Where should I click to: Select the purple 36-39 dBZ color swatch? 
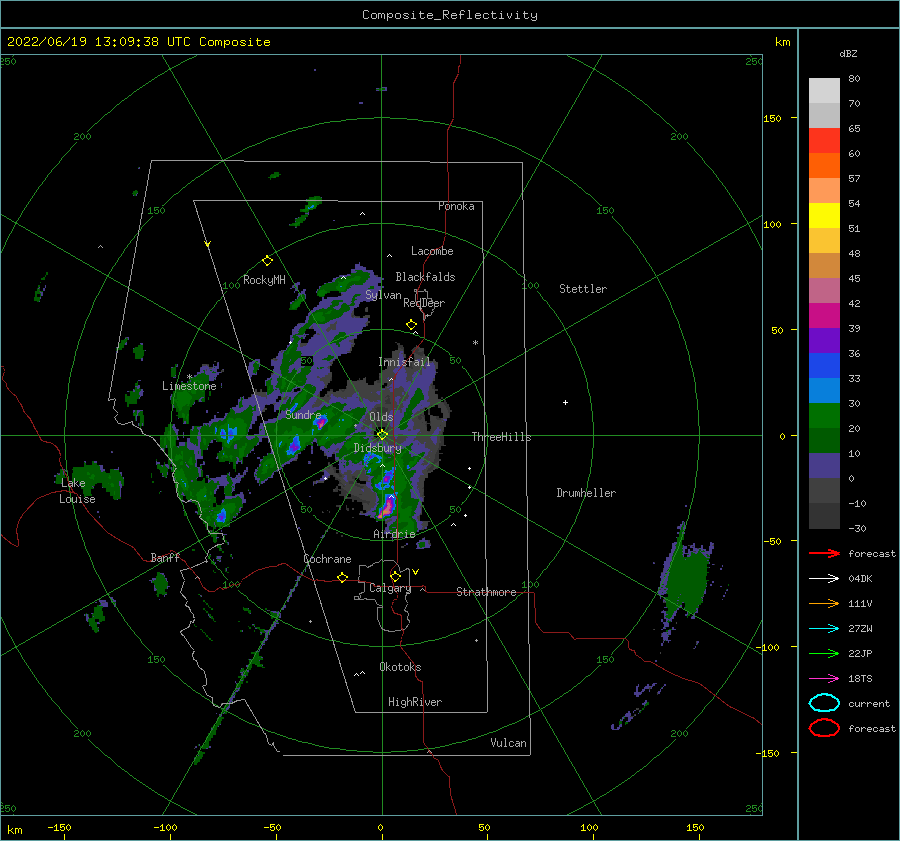824,341
